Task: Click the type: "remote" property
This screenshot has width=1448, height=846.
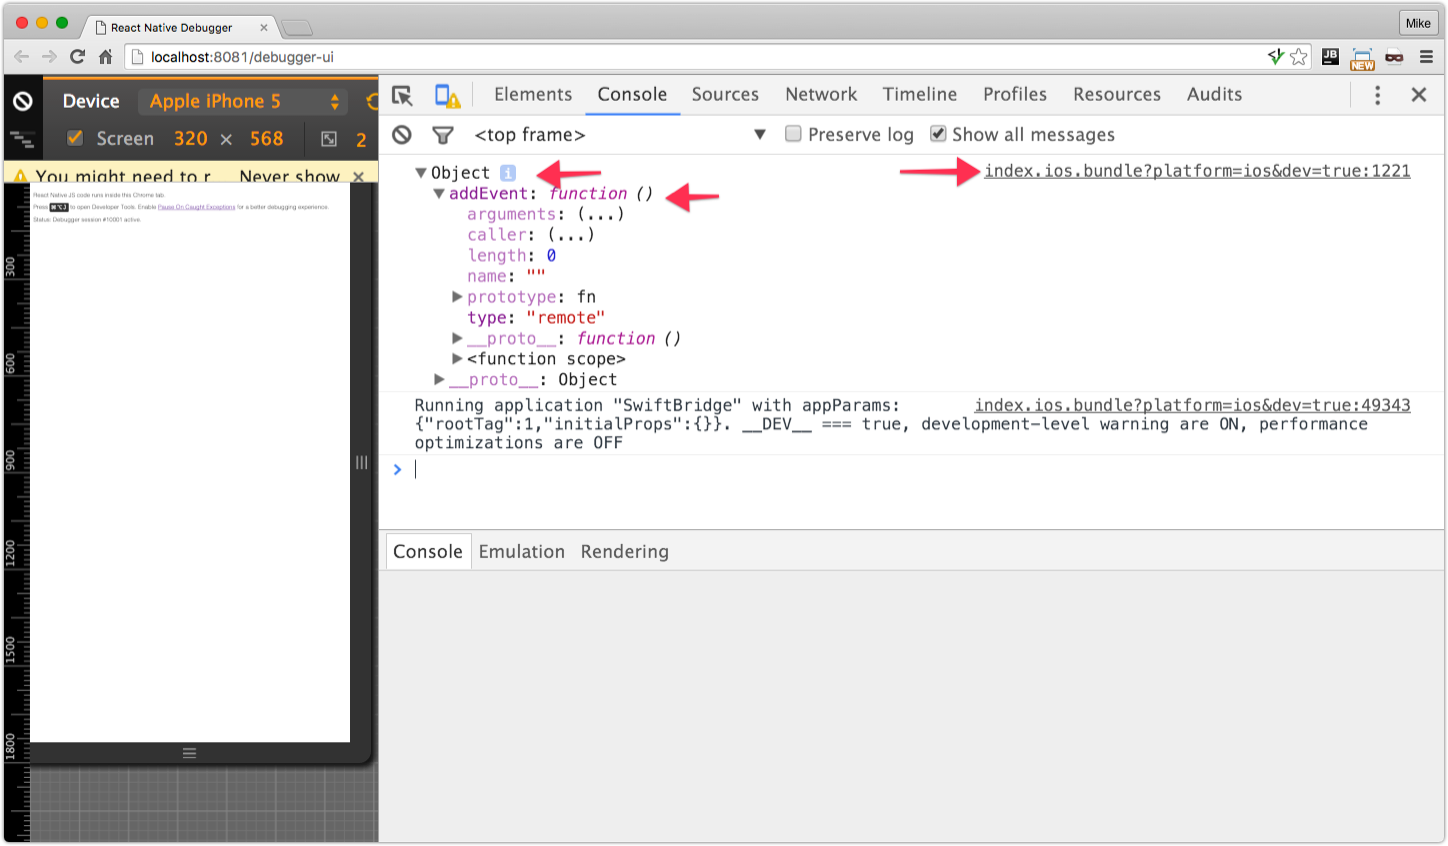Action: coord(536,318)
